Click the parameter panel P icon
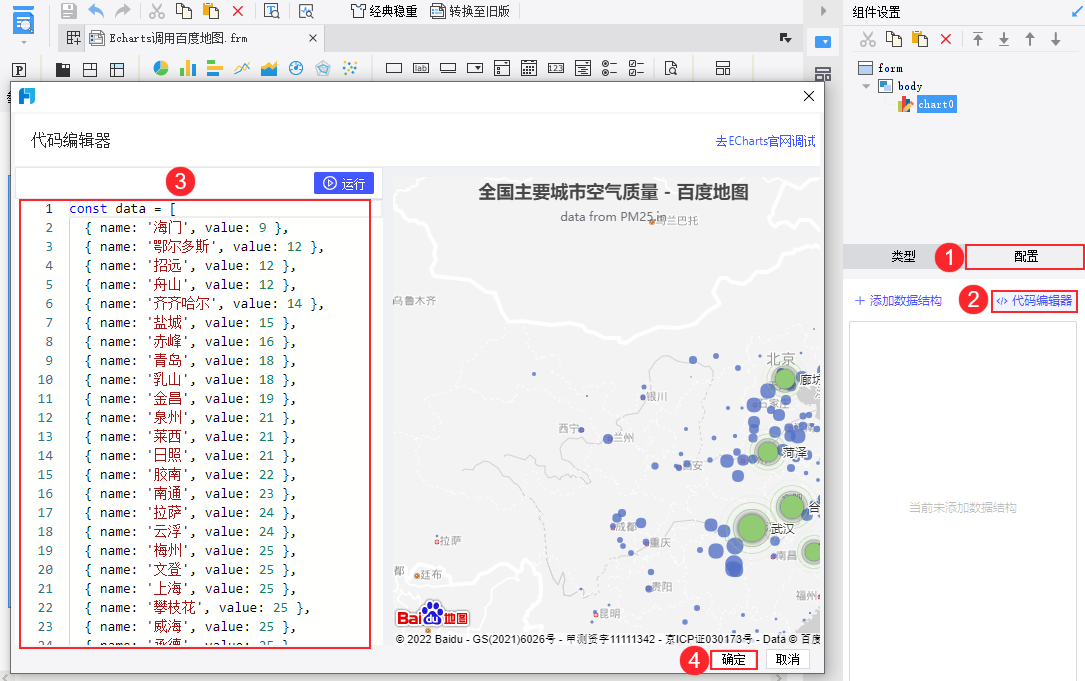This screenshot has width=1085, height=681. click(19, 69)
